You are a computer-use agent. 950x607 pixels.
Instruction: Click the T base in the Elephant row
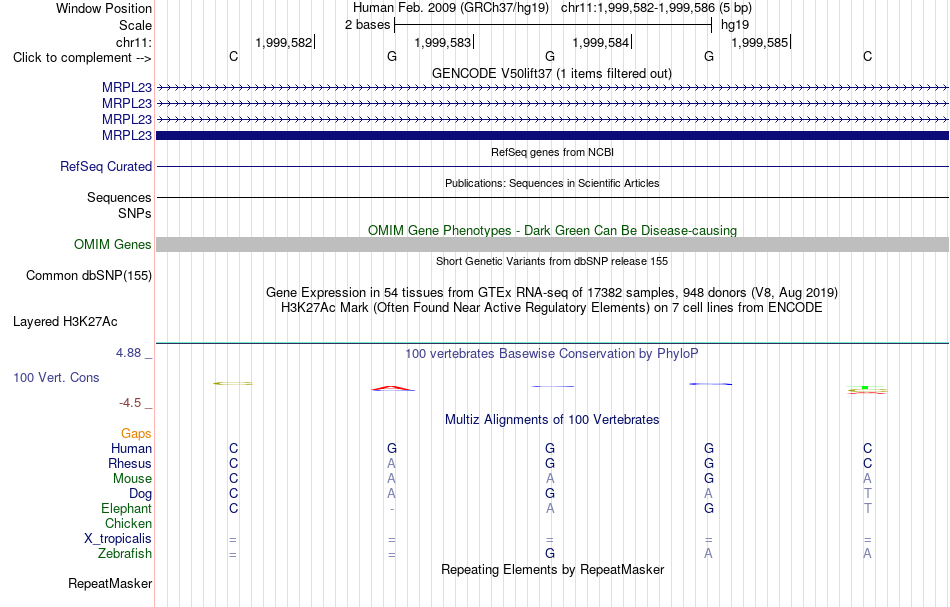click(868, 508)
